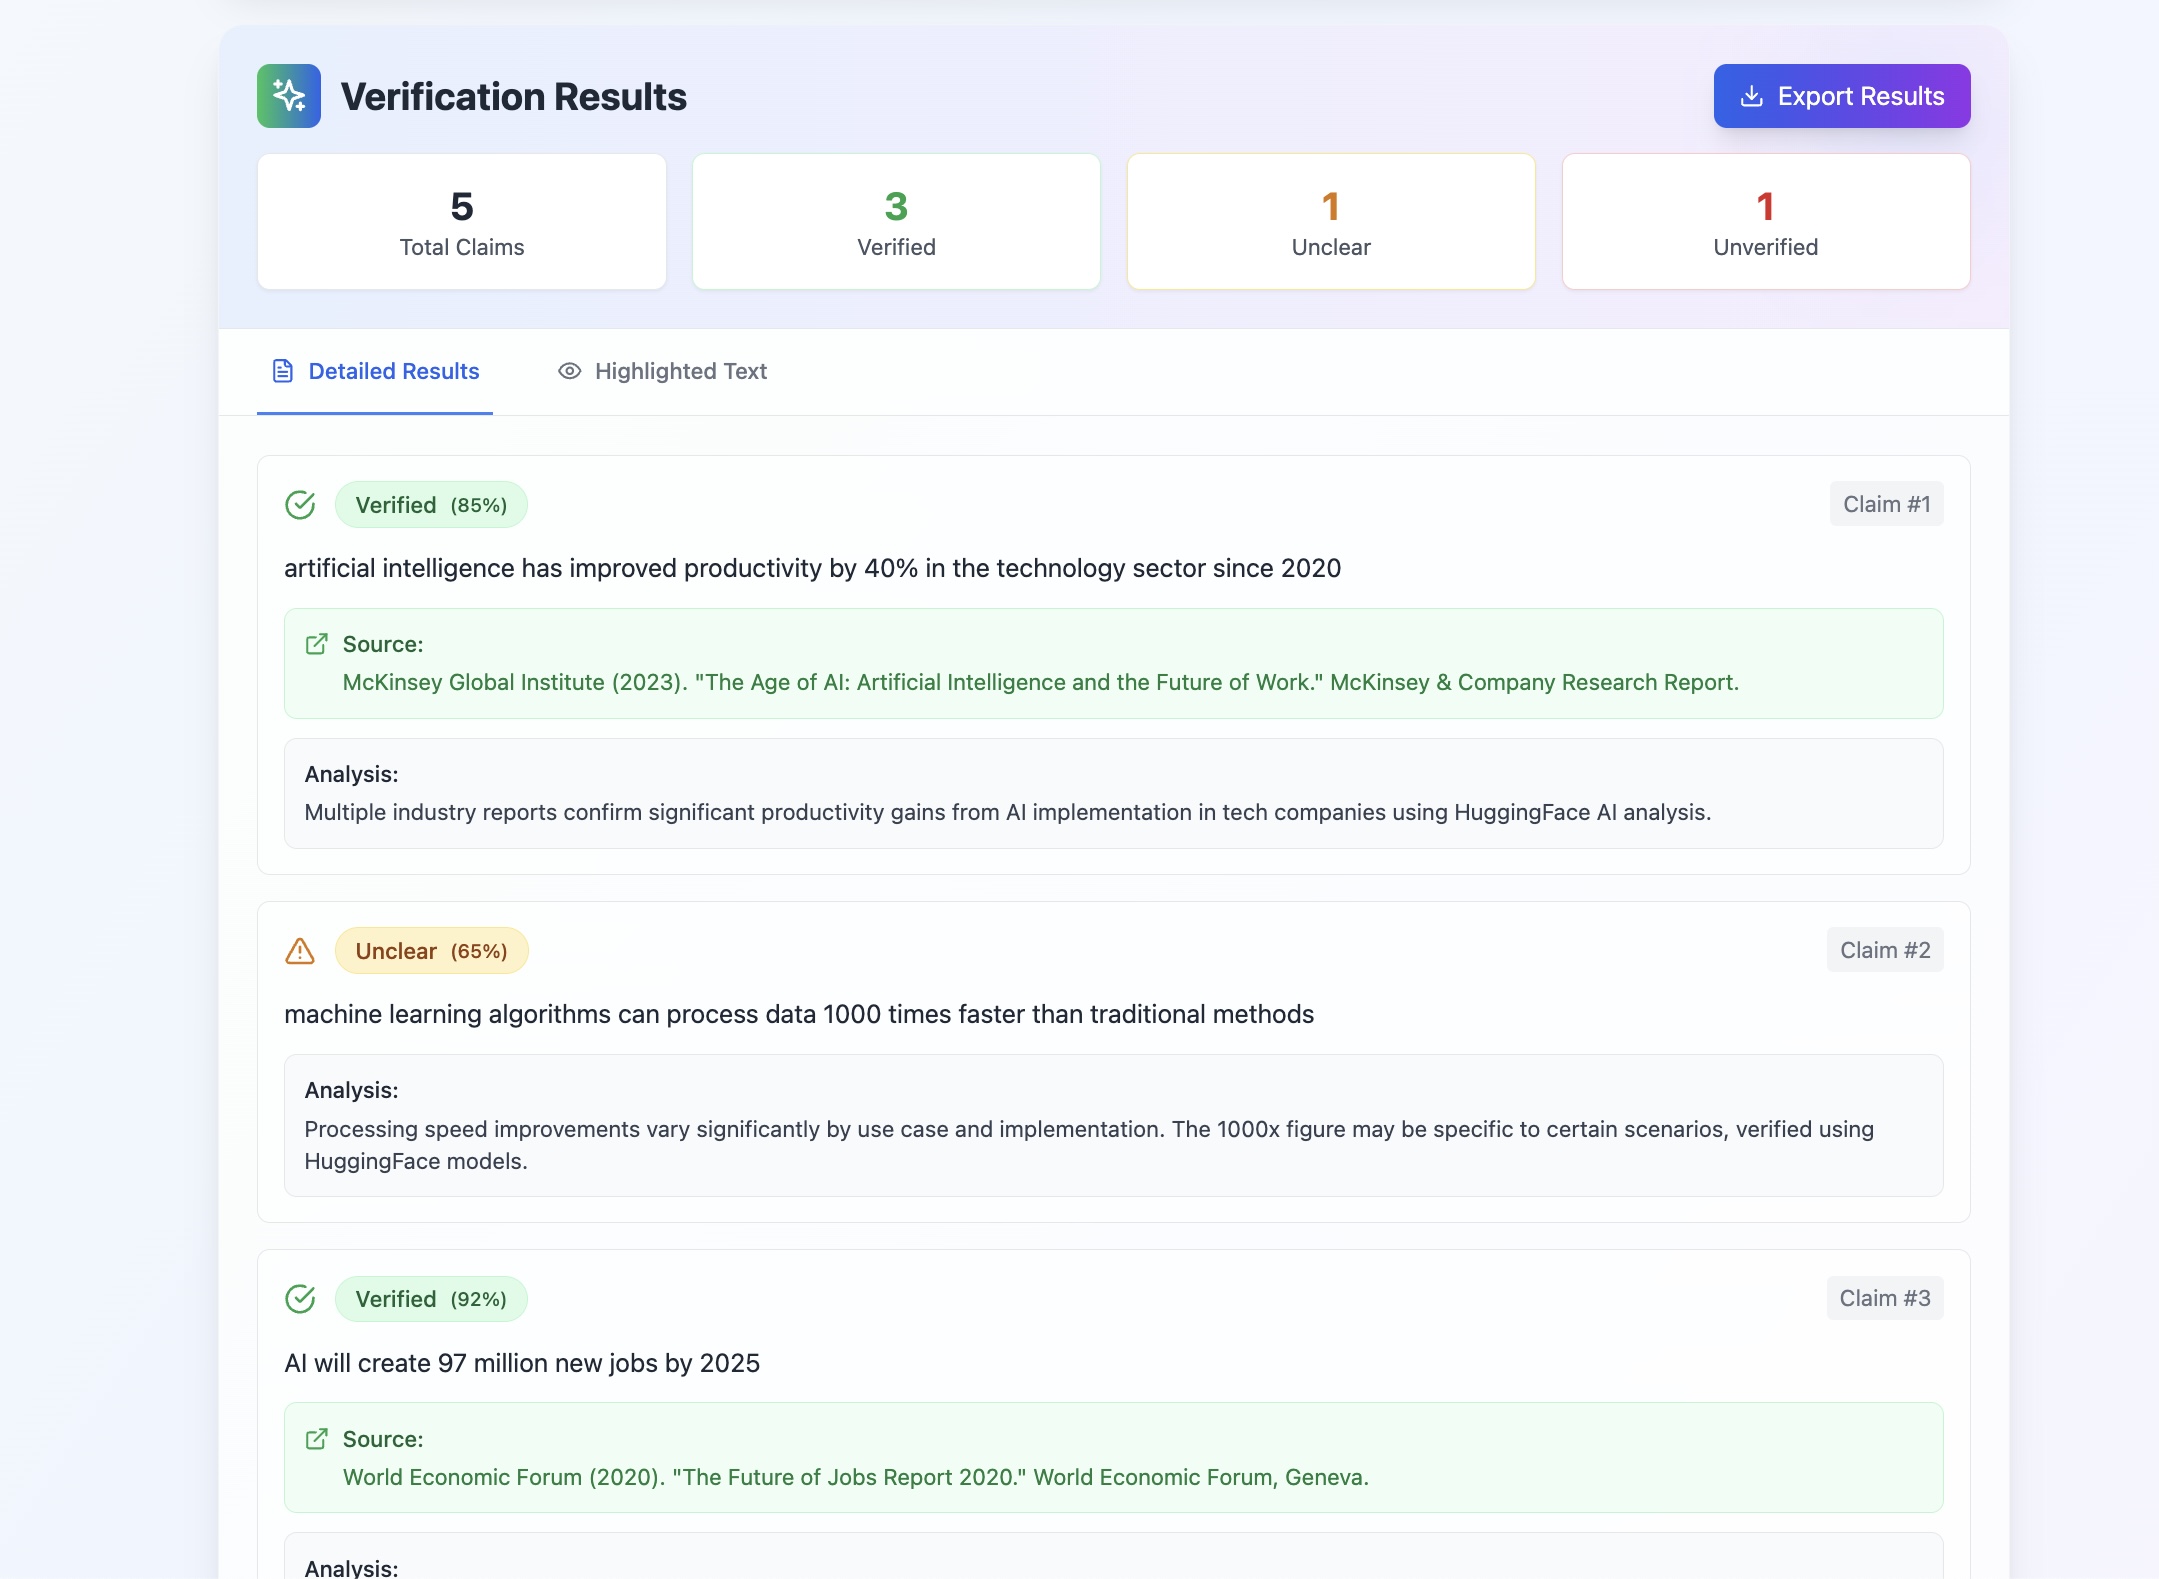Select the Detailed Results tab
The width and height of the screenshot is (2159, 1579).
pos(393,371)
